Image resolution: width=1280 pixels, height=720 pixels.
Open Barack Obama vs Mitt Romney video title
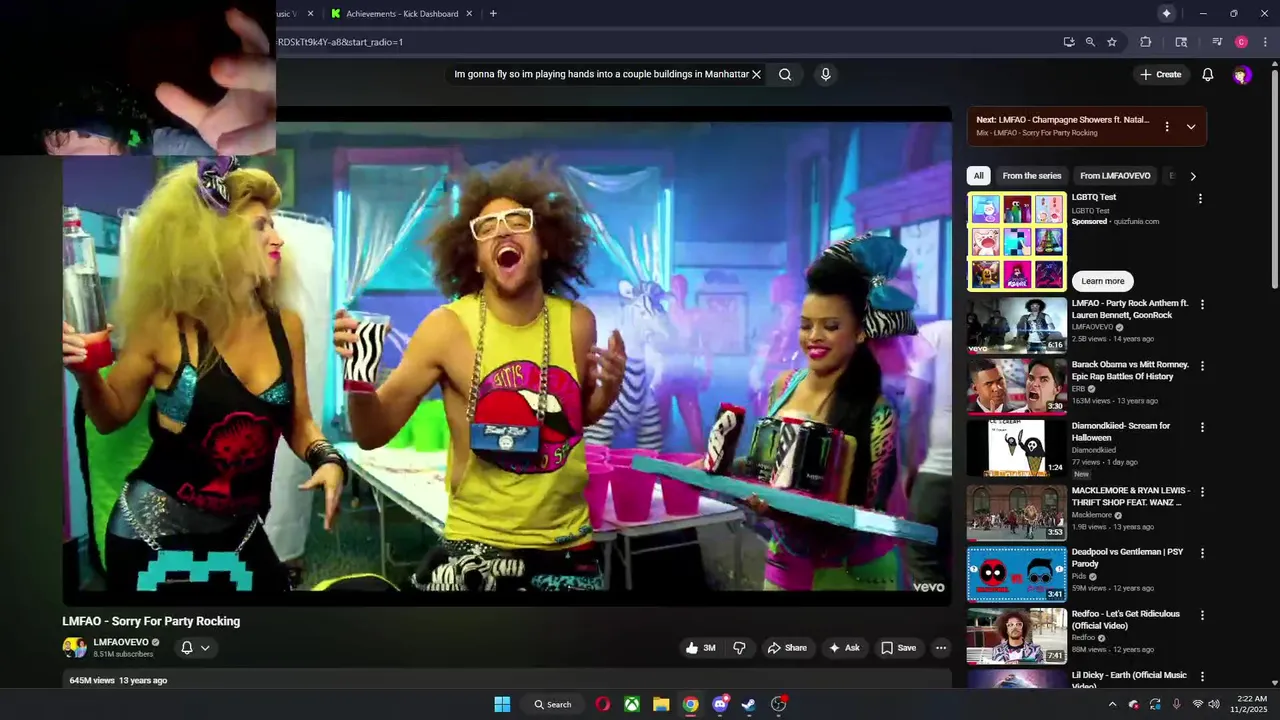point(1130,370)
